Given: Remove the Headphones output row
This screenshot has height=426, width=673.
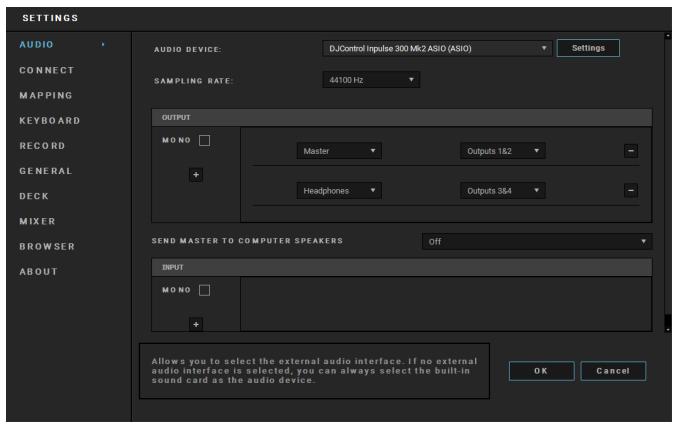Looking at the screenshot, I should tap(631, 190).
